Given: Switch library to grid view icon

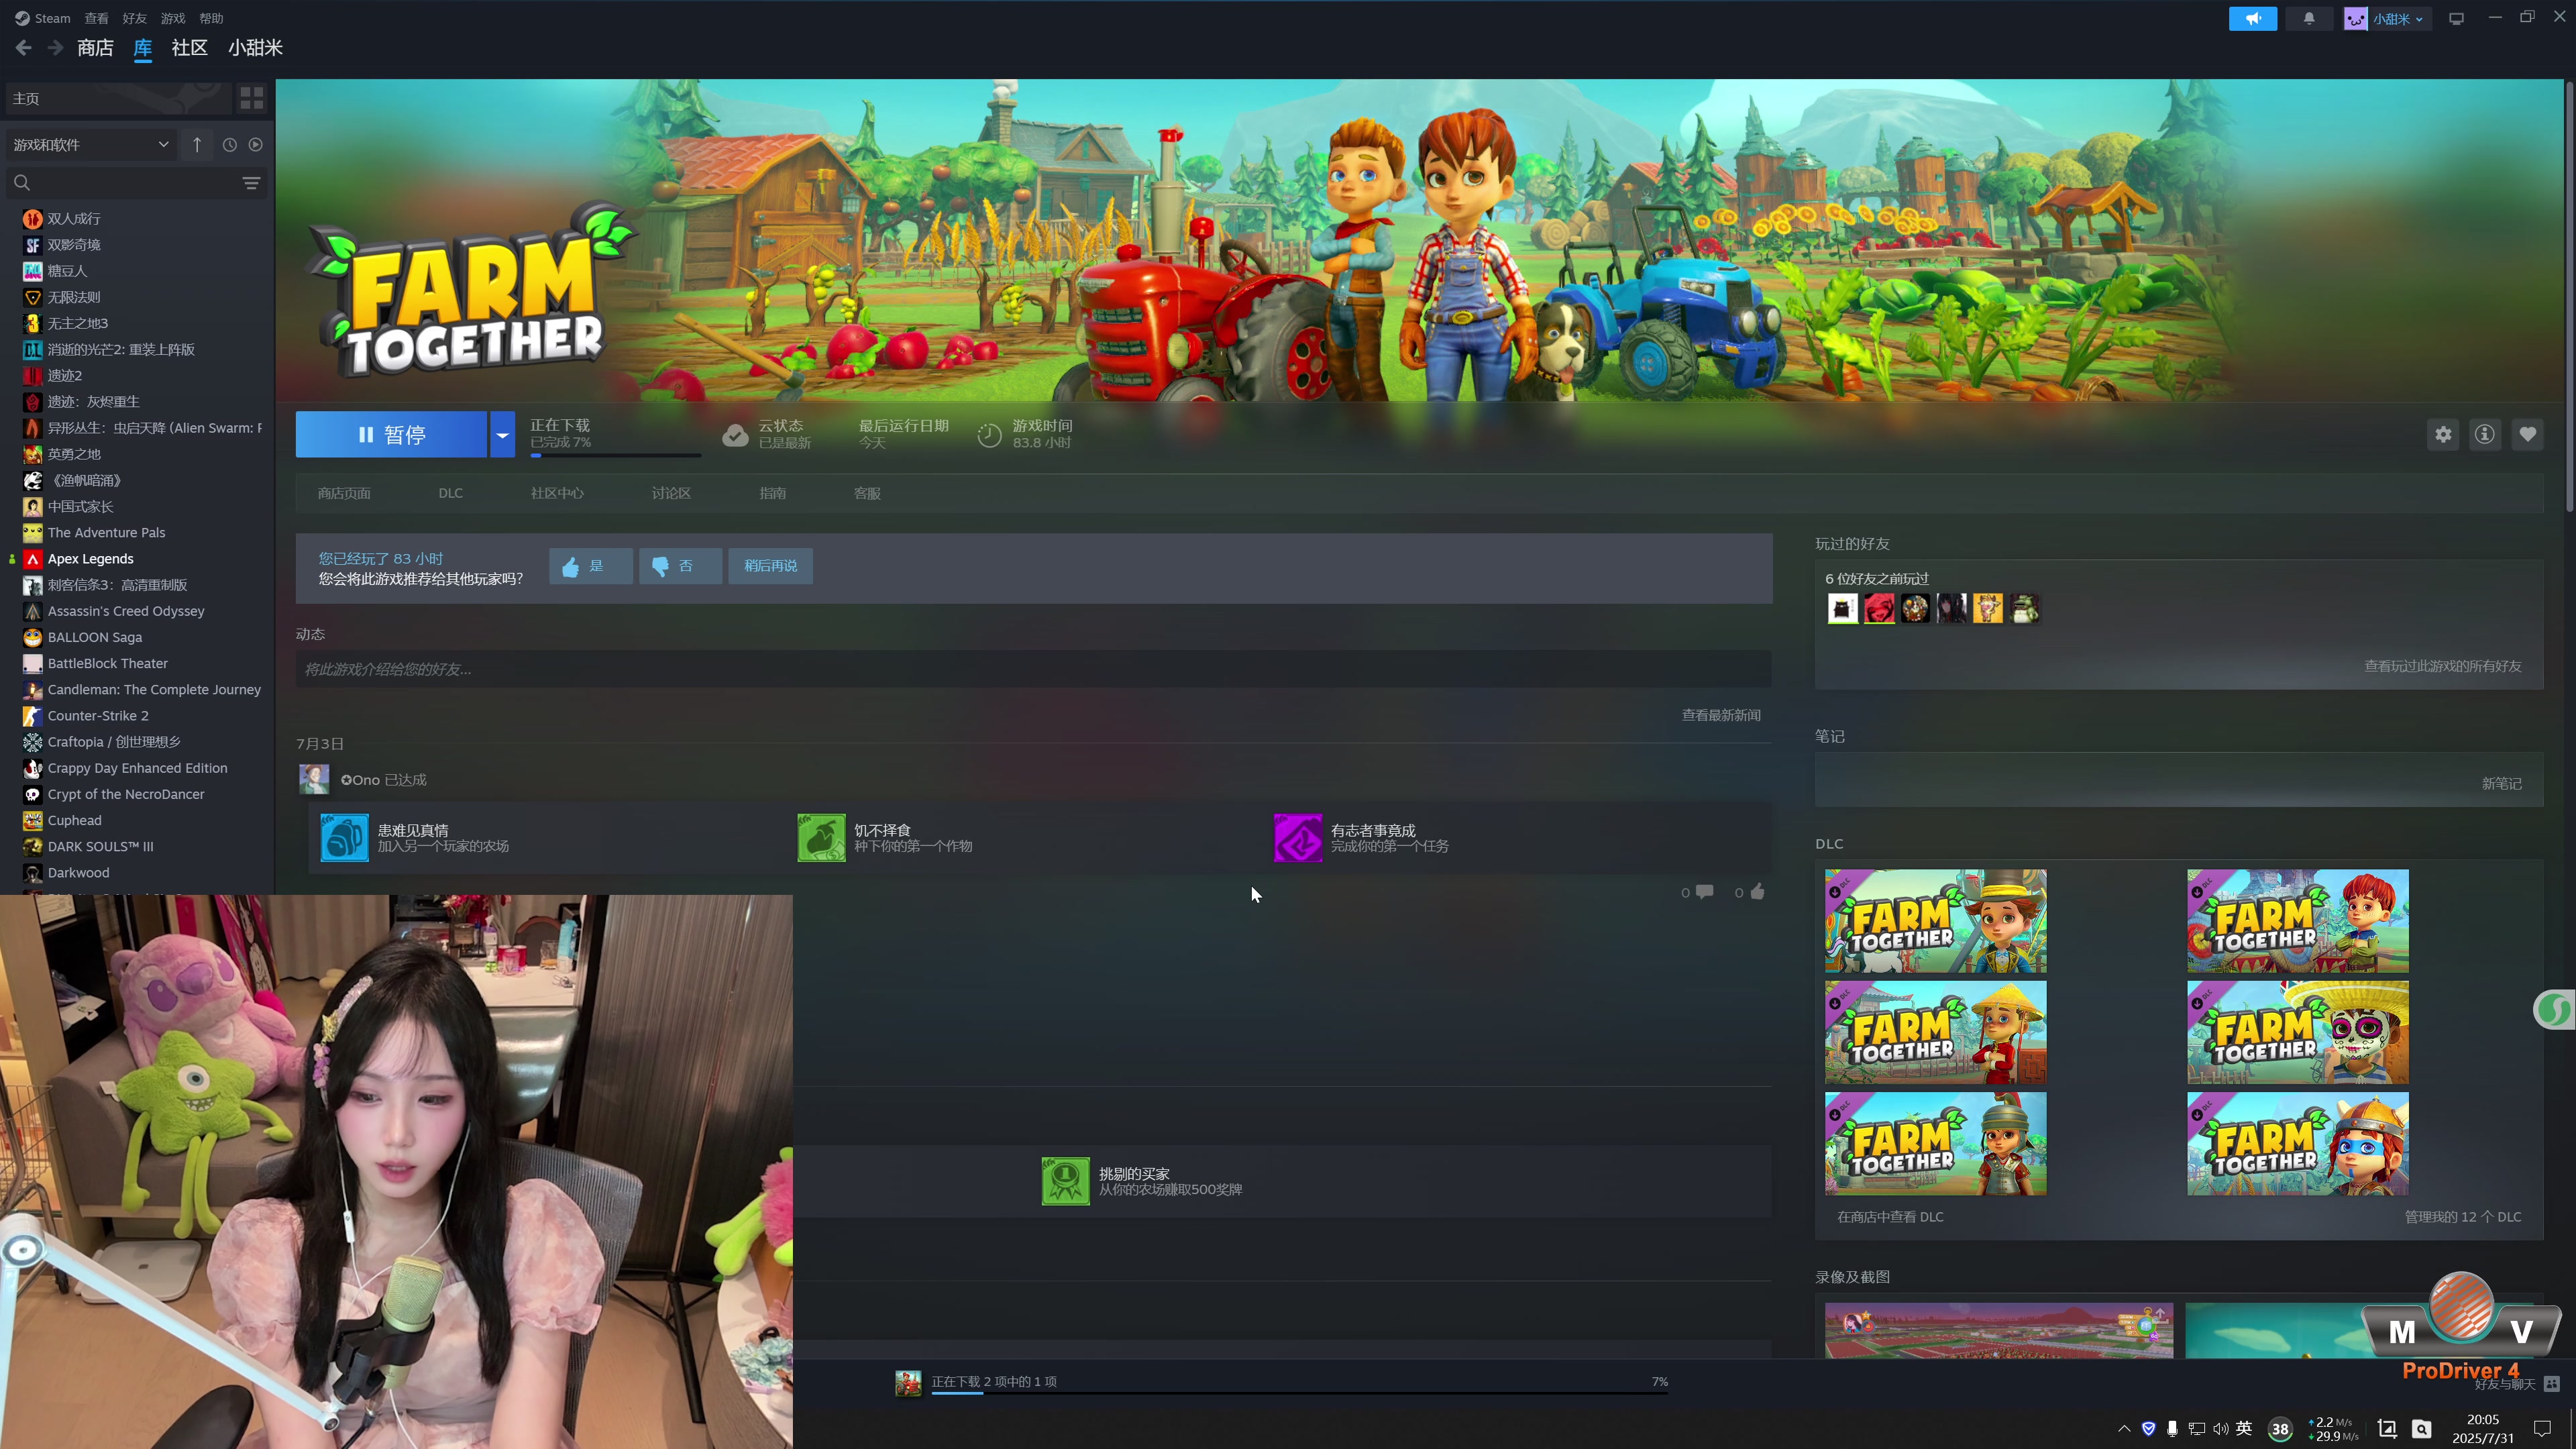Looking at the screenshot, I should tap(251, 98).
